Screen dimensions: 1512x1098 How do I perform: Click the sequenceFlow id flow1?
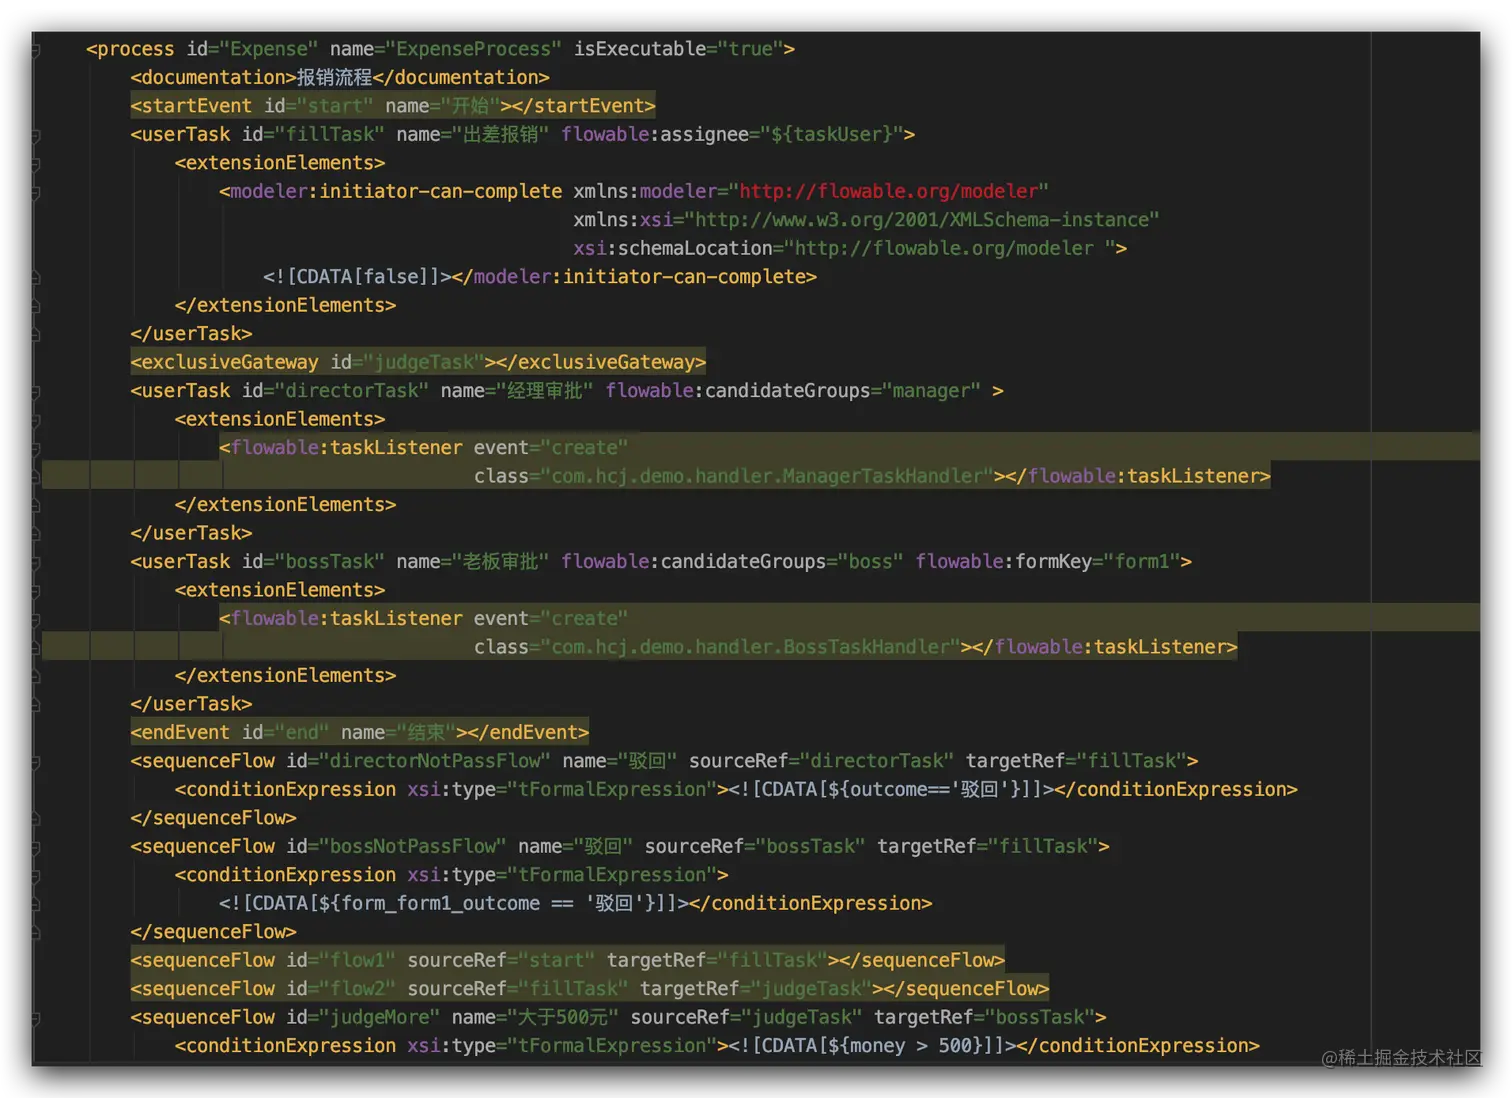[x=357, y=961]
